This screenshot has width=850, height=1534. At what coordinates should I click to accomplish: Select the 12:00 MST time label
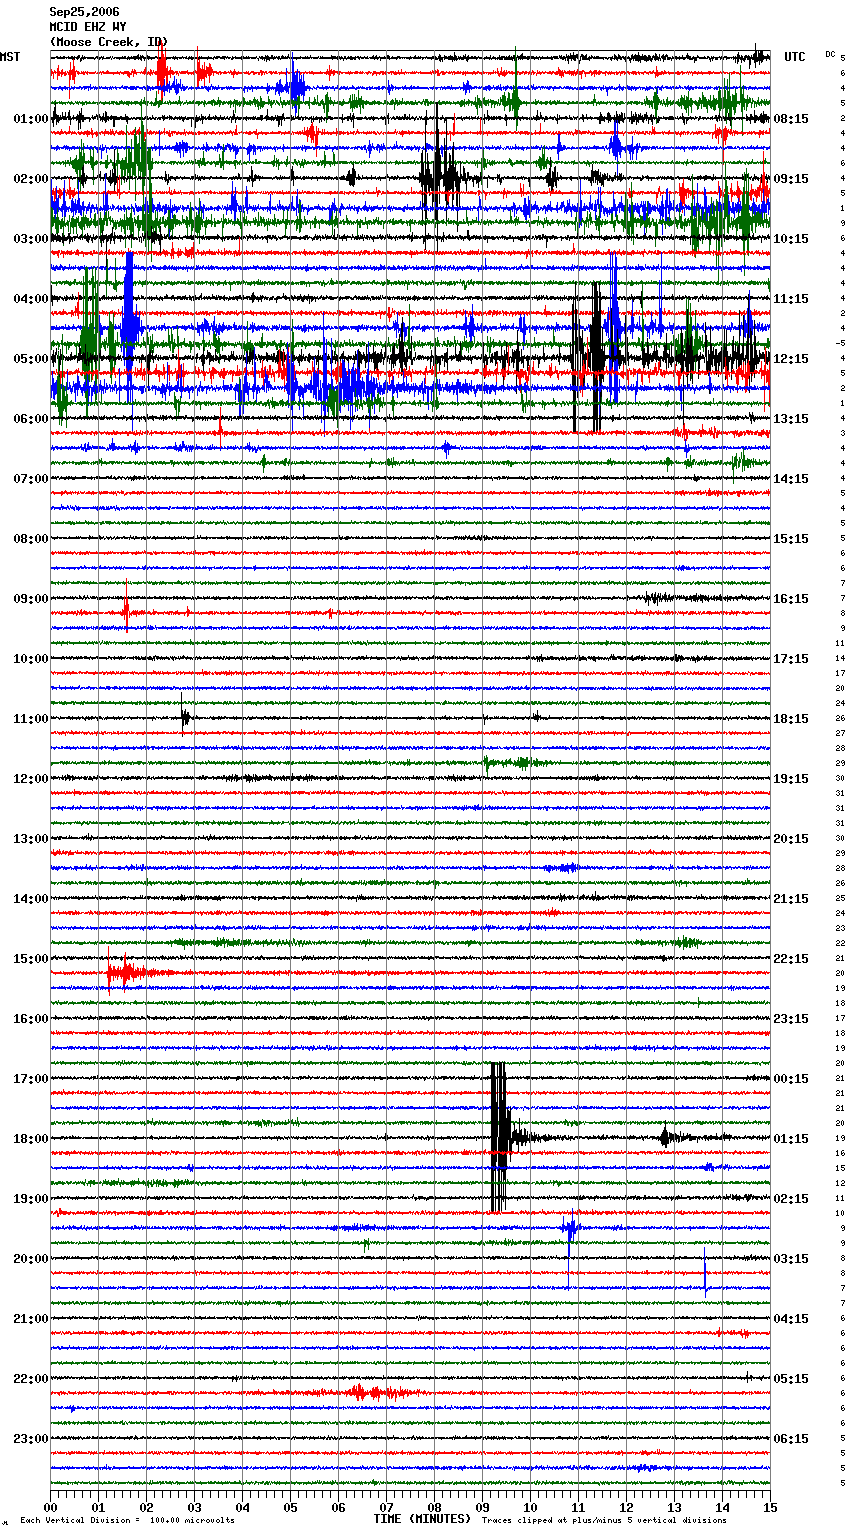(30, 779)
